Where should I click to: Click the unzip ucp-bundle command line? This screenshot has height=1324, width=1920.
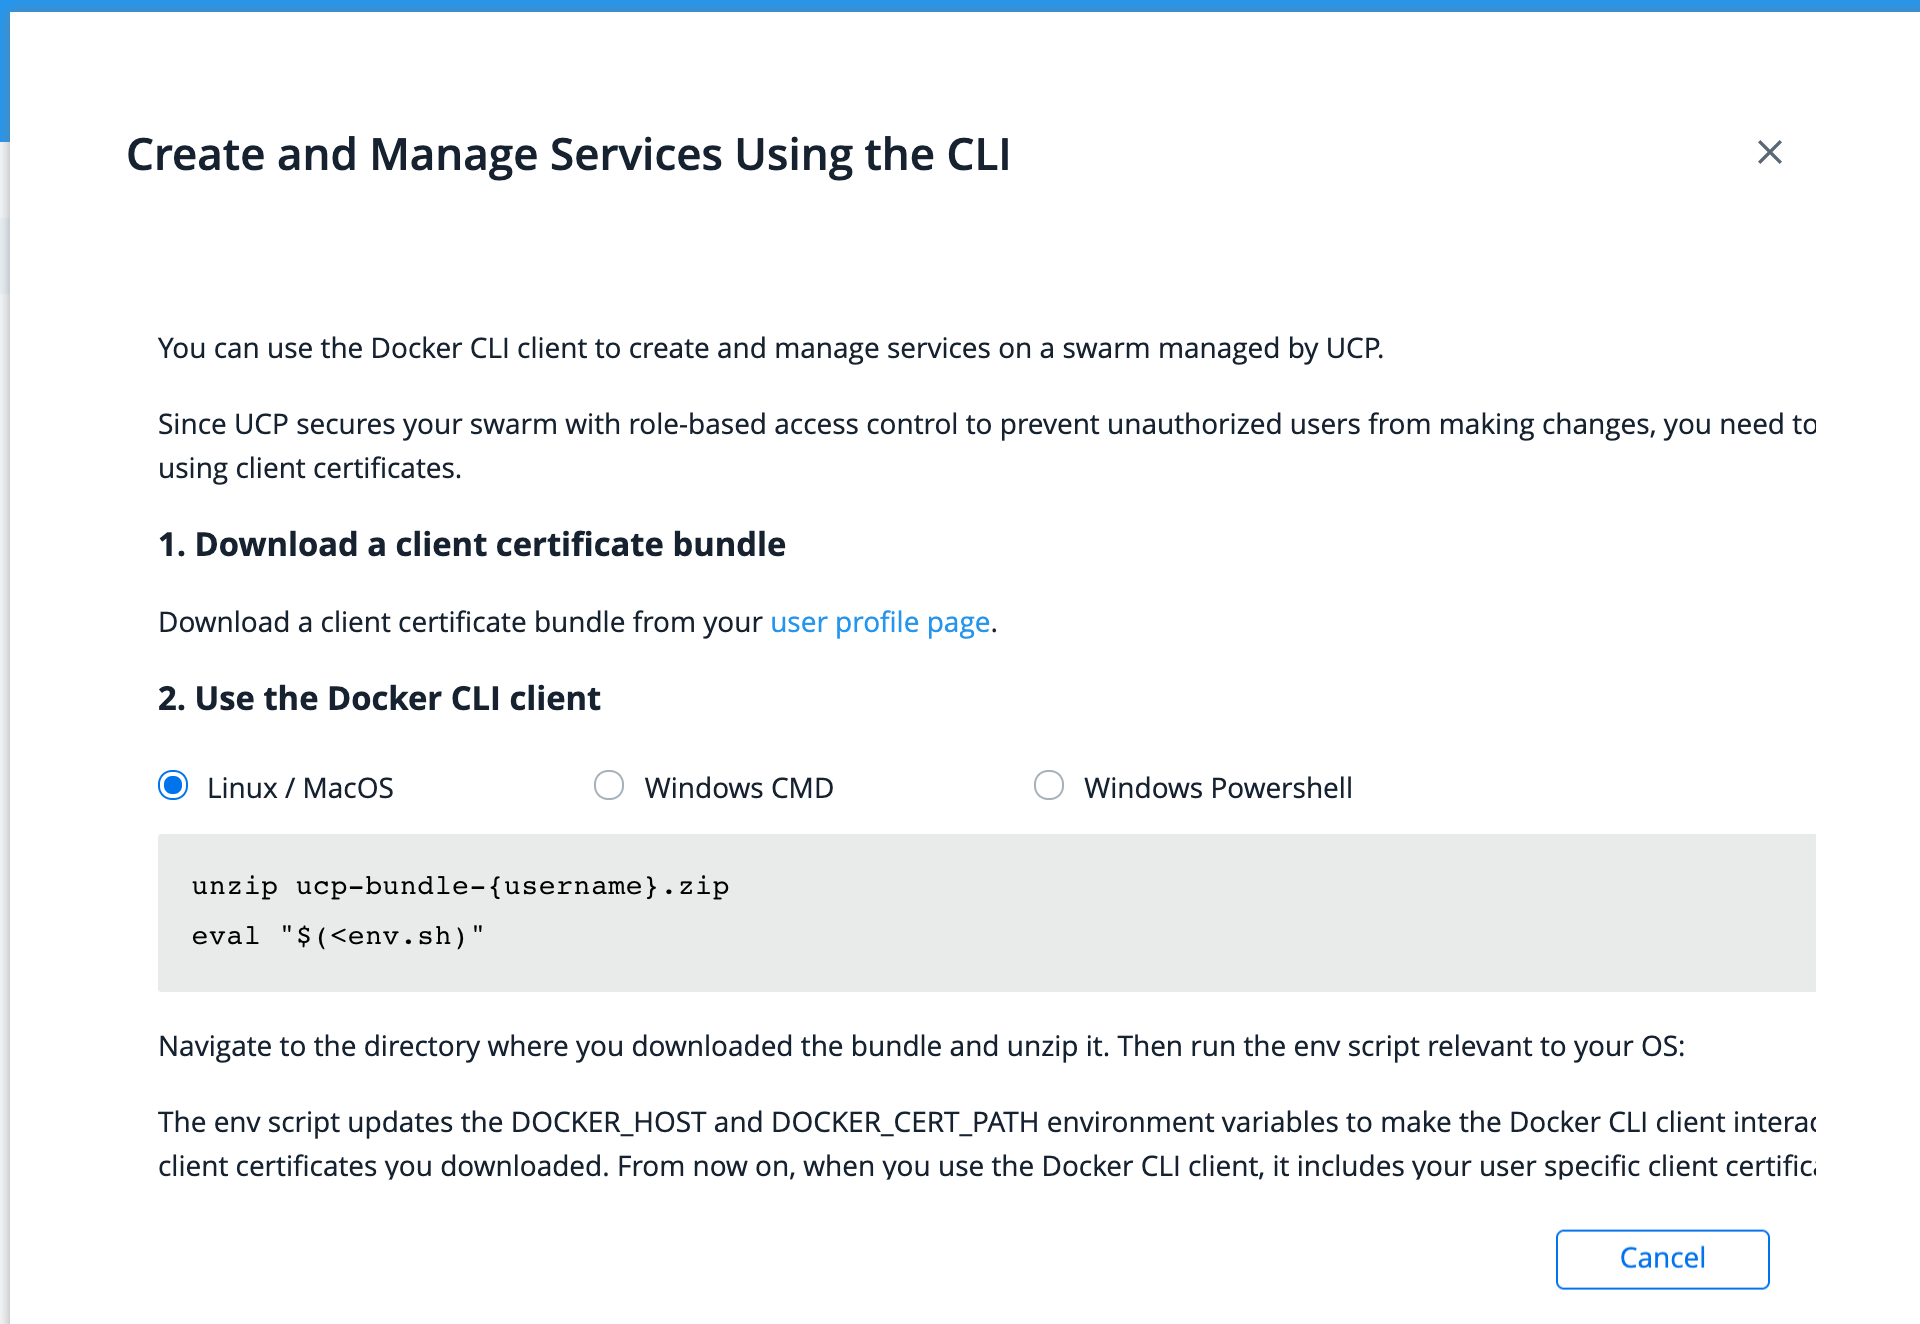coord(460,886)
